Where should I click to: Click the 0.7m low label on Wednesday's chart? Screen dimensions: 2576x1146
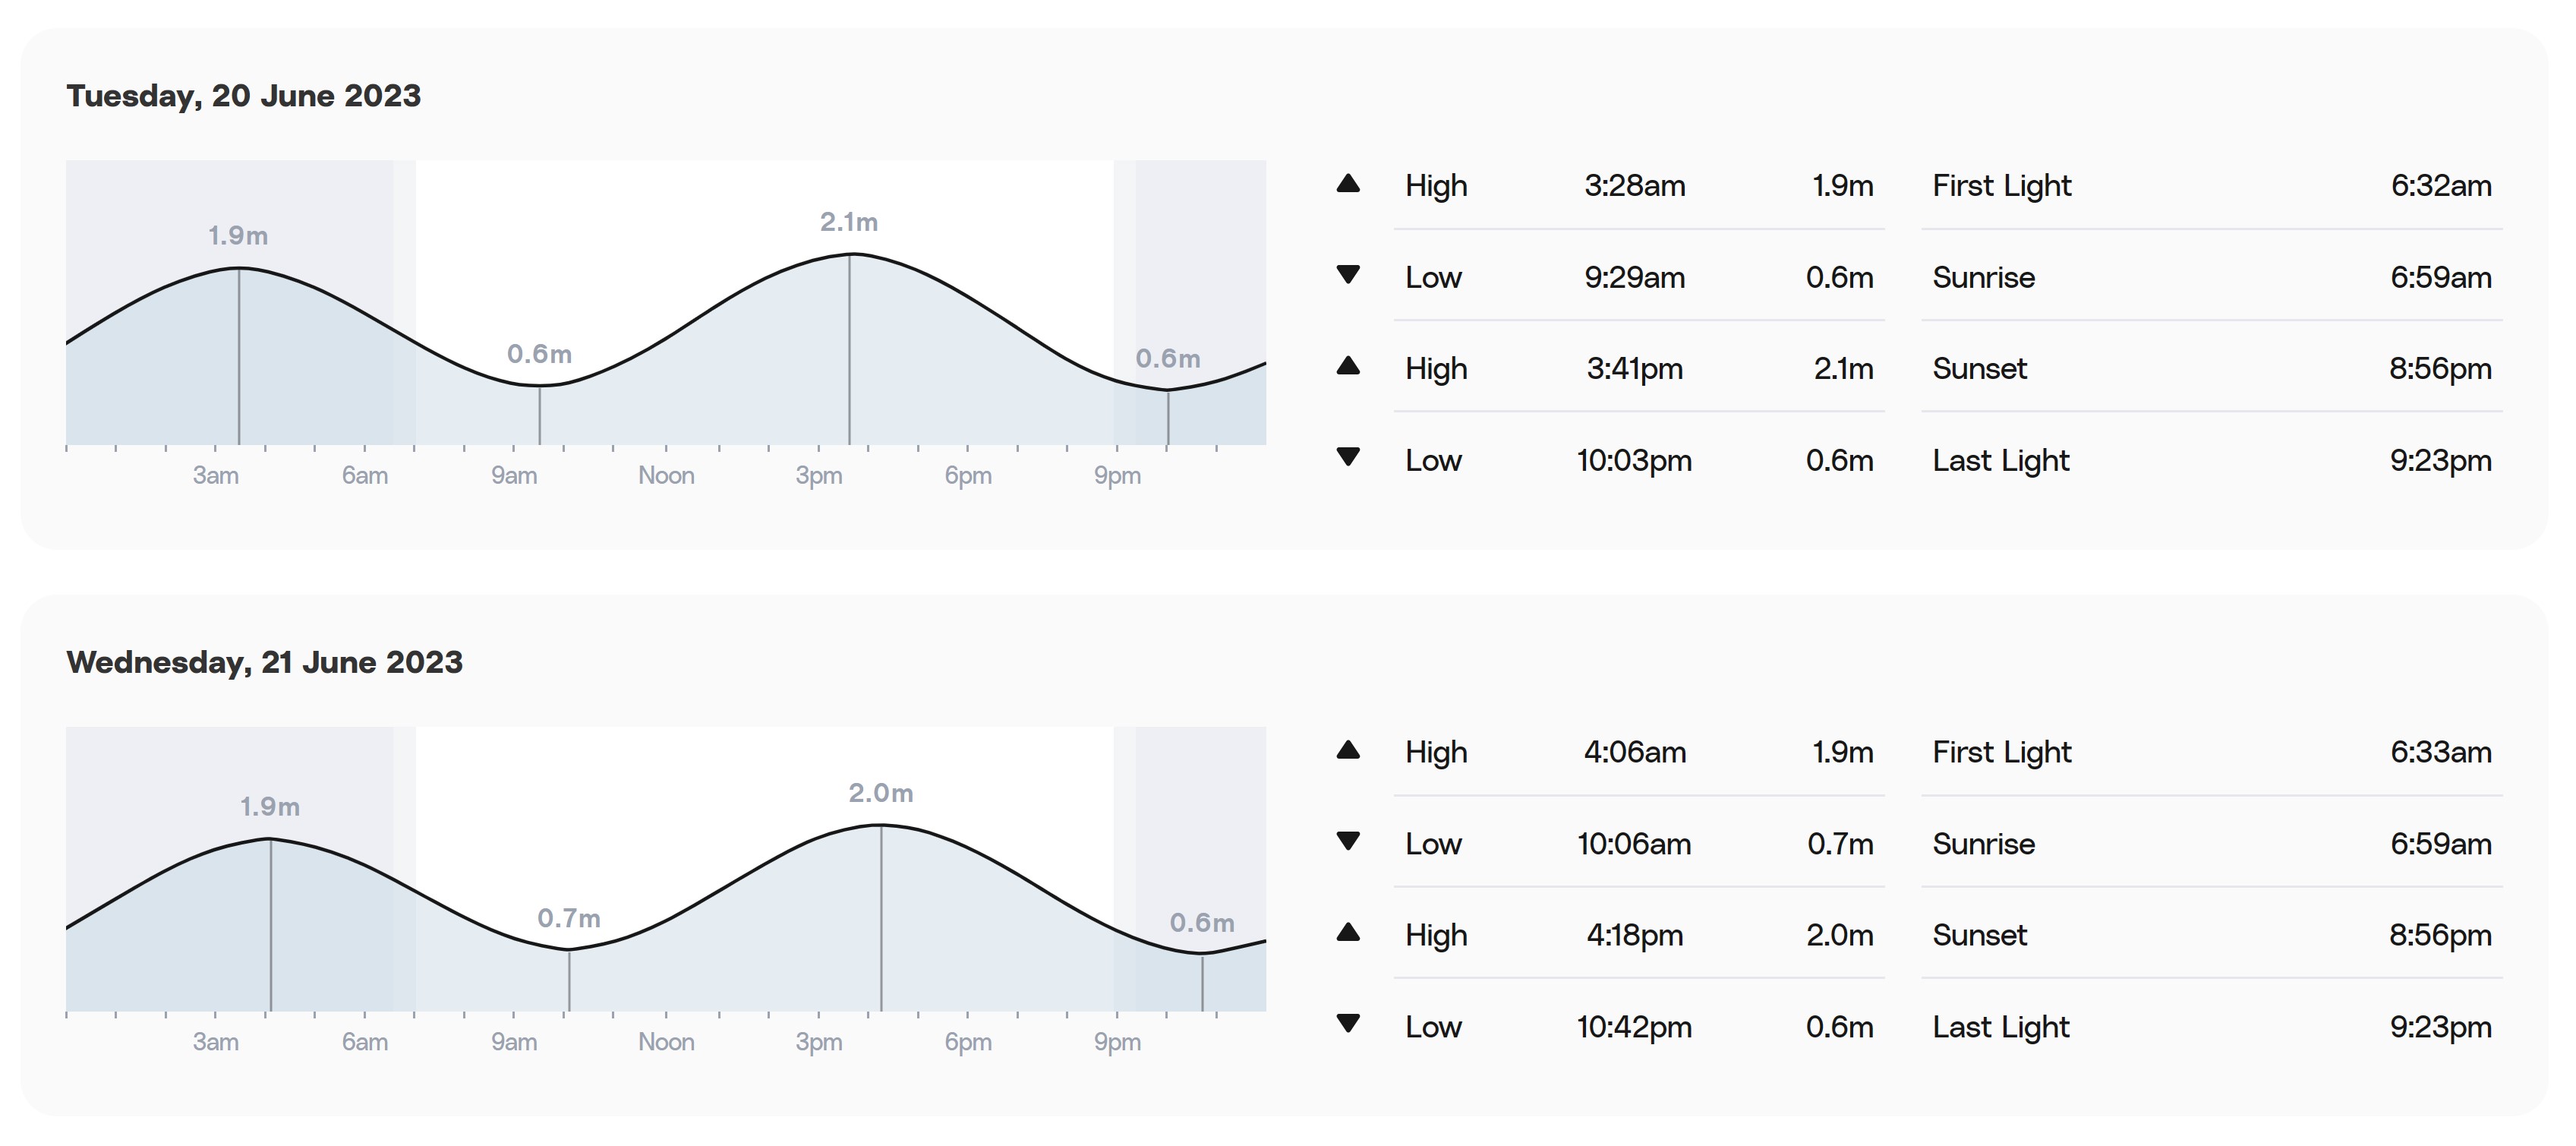point(569,918)
